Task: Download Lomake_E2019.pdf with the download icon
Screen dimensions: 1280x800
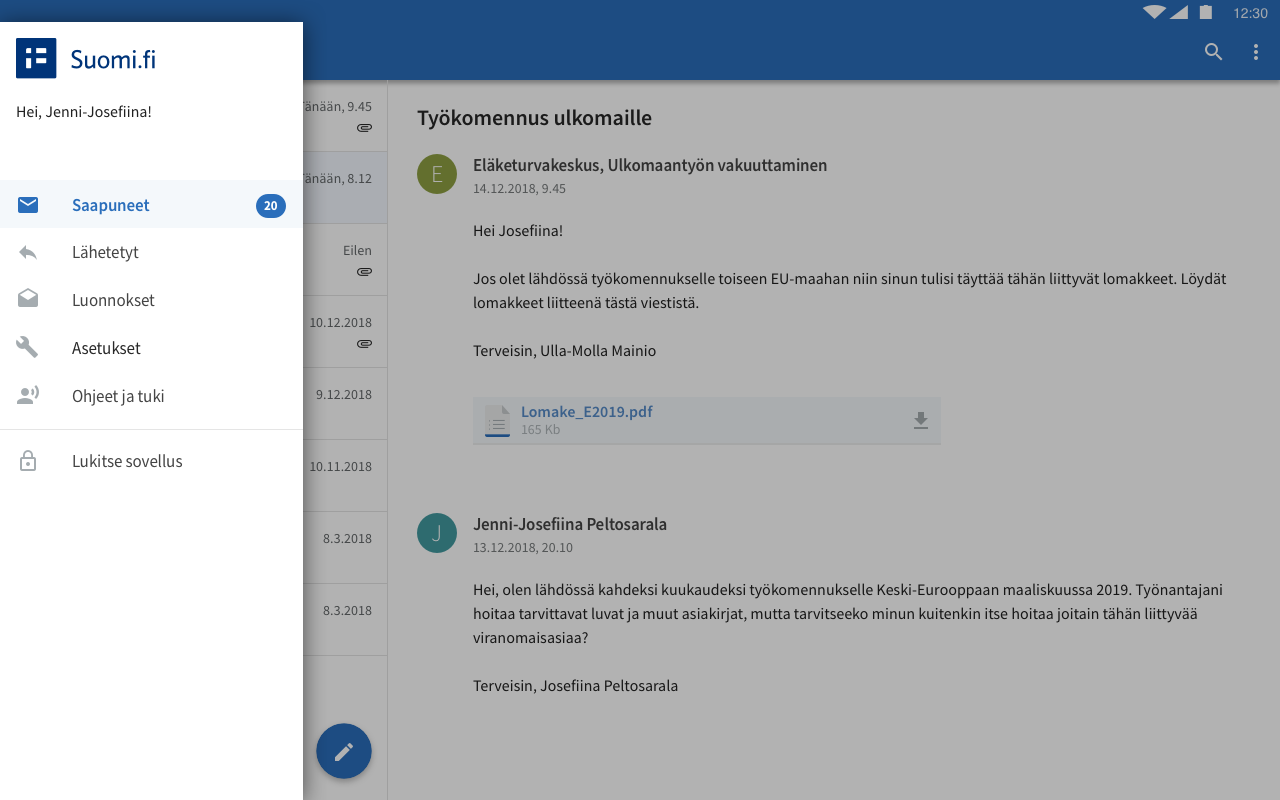Action: [921, 421]
